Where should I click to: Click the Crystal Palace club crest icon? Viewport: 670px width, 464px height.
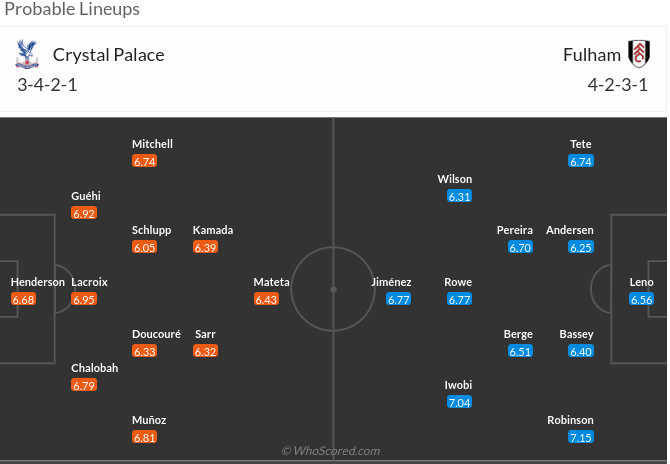pyautogui.click(x=26, y=54)
